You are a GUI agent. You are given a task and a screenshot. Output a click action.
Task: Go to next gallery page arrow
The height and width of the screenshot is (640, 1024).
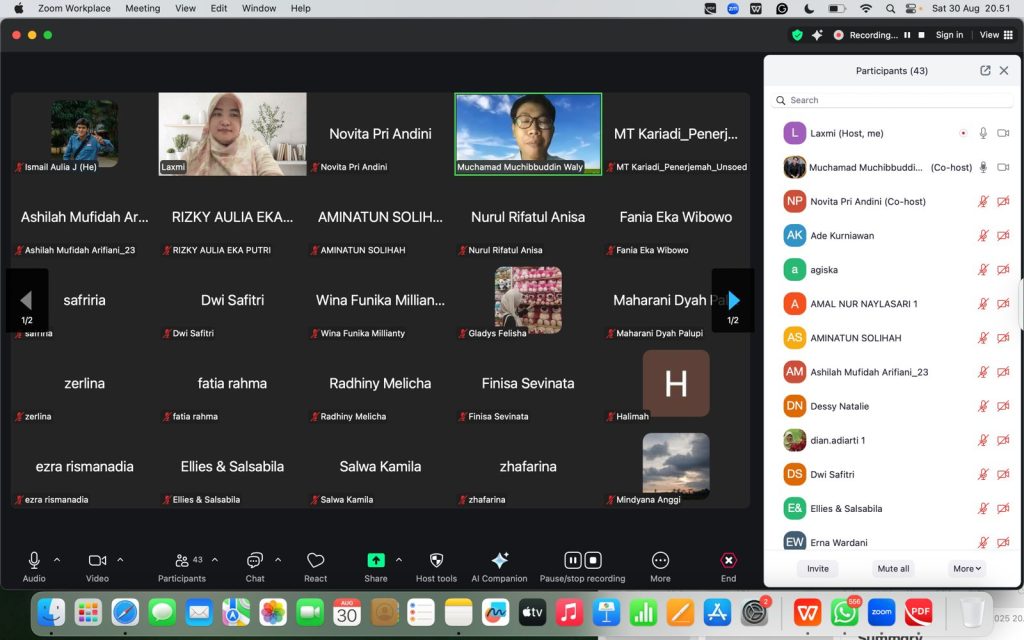(733, 300)
